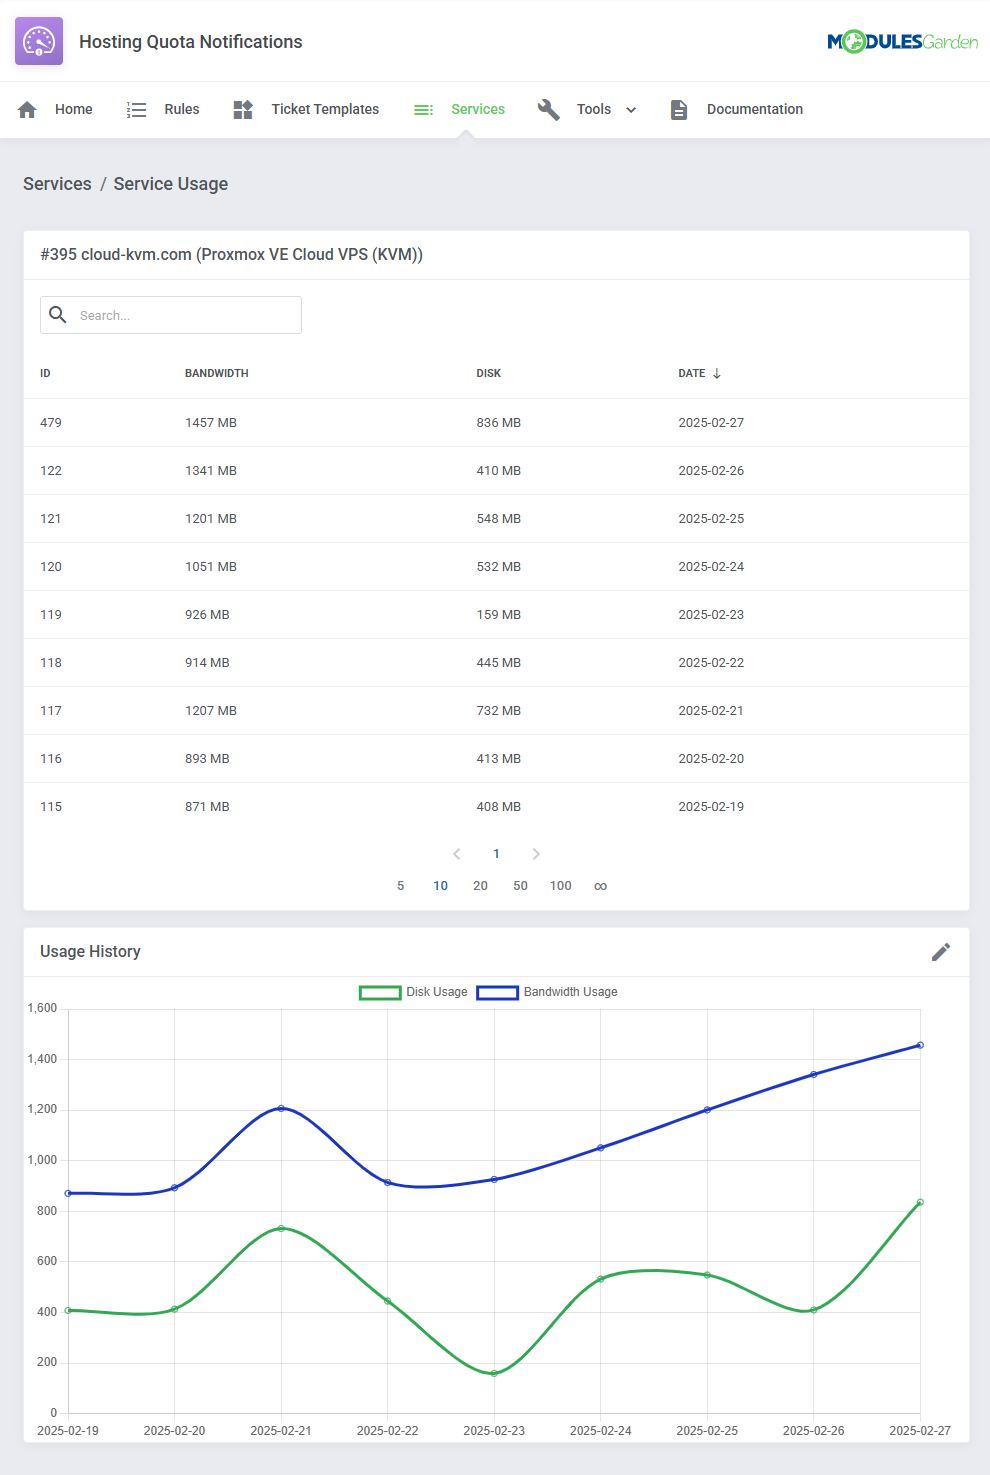Click the Tools wrench icon
The image size is (990, 1475).
[x=548, y=109]
